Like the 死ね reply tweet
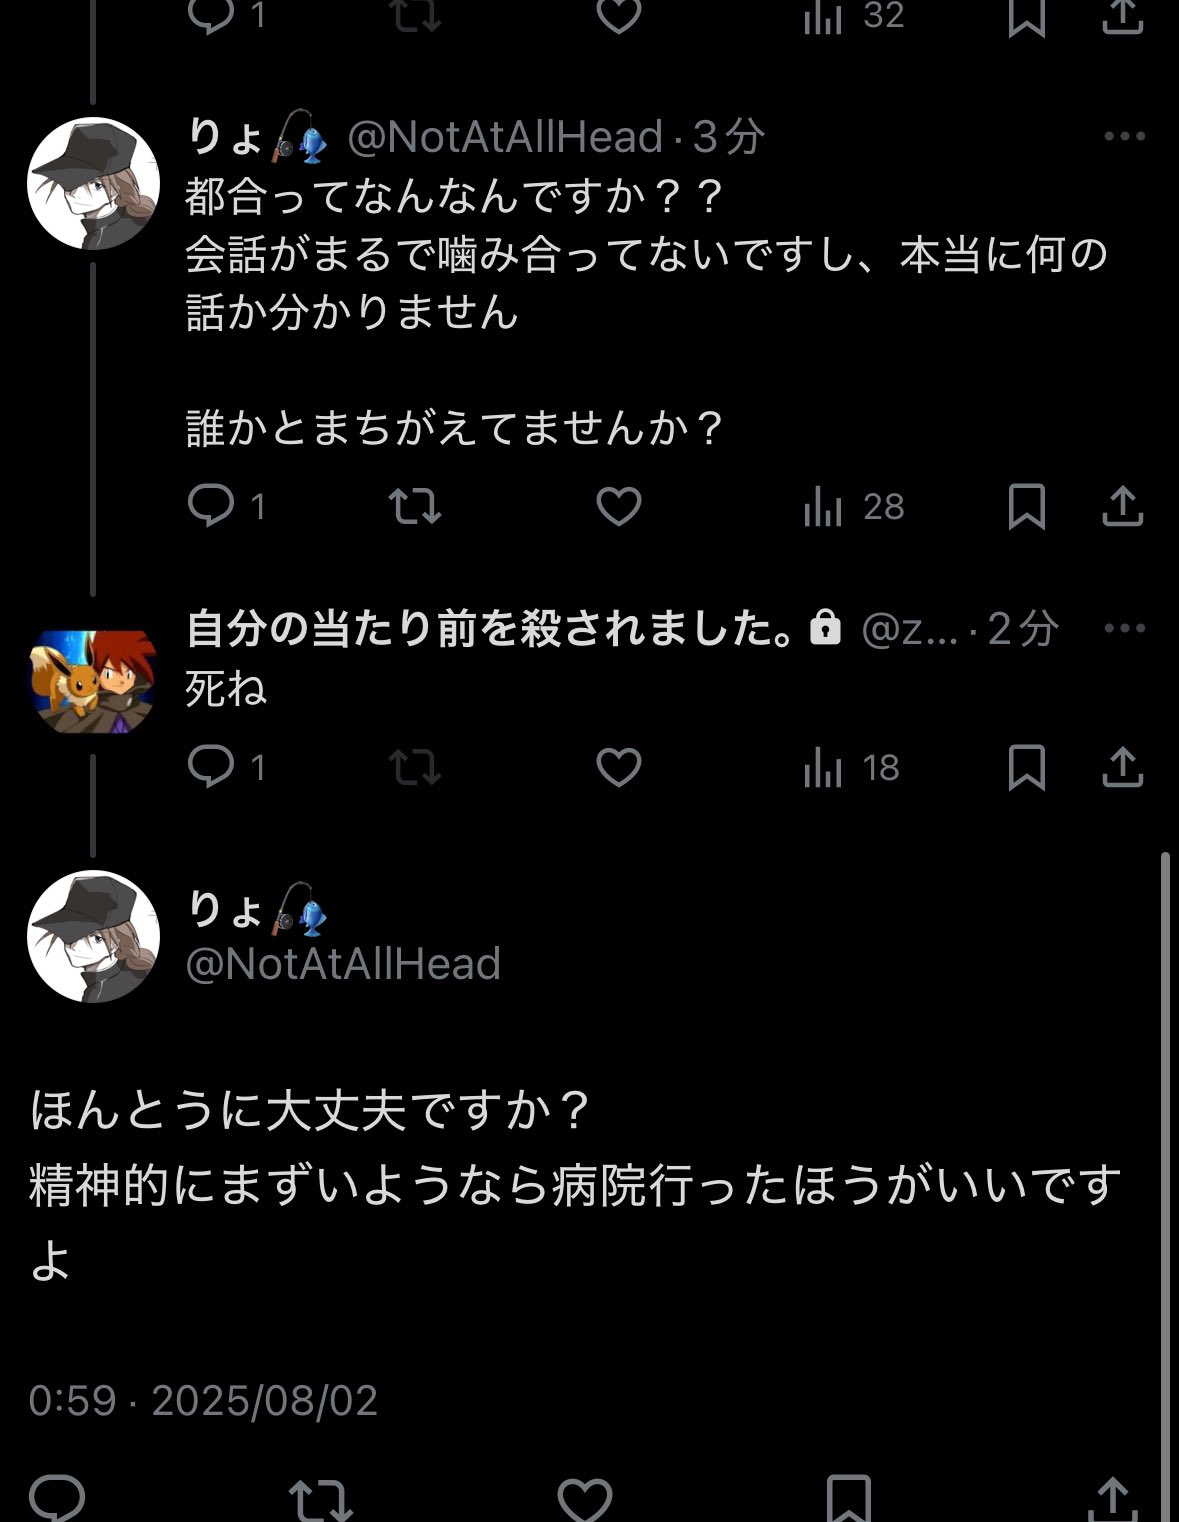Viewport: 1179px width, 1522px height. [618, 767]
